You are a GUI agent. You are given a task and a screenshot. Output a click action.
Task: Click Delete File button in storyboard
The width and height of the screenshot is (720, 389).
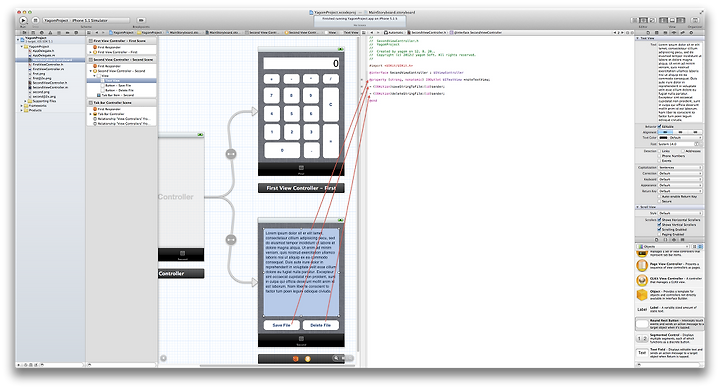click(321, 325)
